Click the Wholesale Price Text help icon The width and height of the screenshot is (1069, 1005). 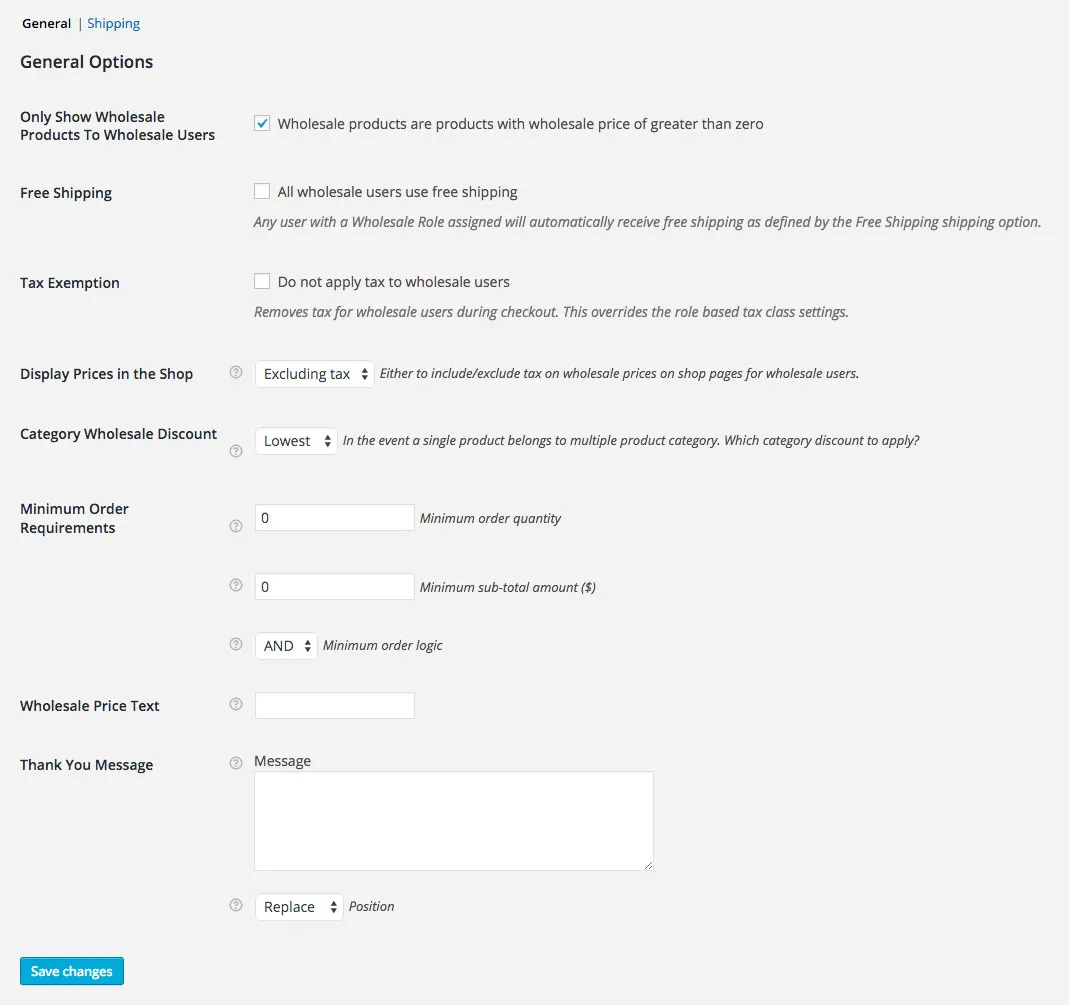235,703
